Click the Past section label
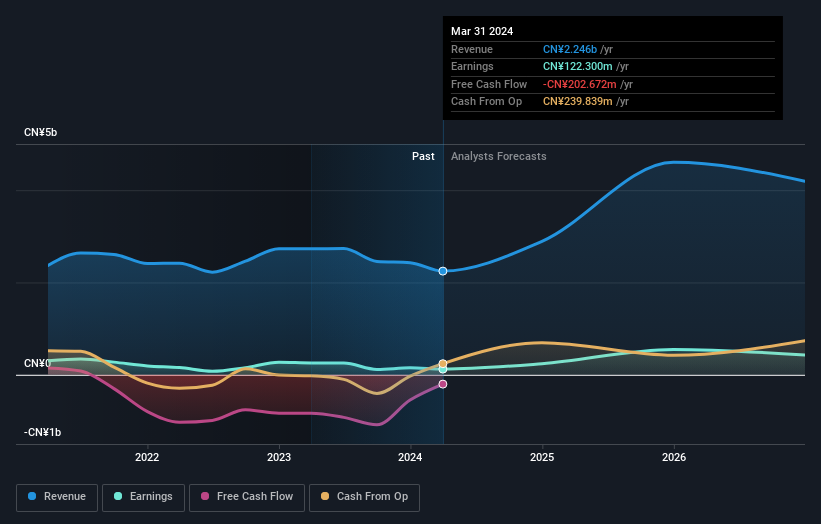This screenshot has height=524, width=821. pos(423,157)
